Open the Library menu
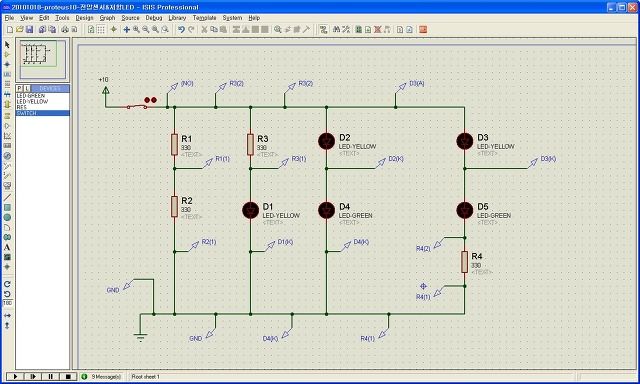Screen dimensions: 640x384 (177, 18)
